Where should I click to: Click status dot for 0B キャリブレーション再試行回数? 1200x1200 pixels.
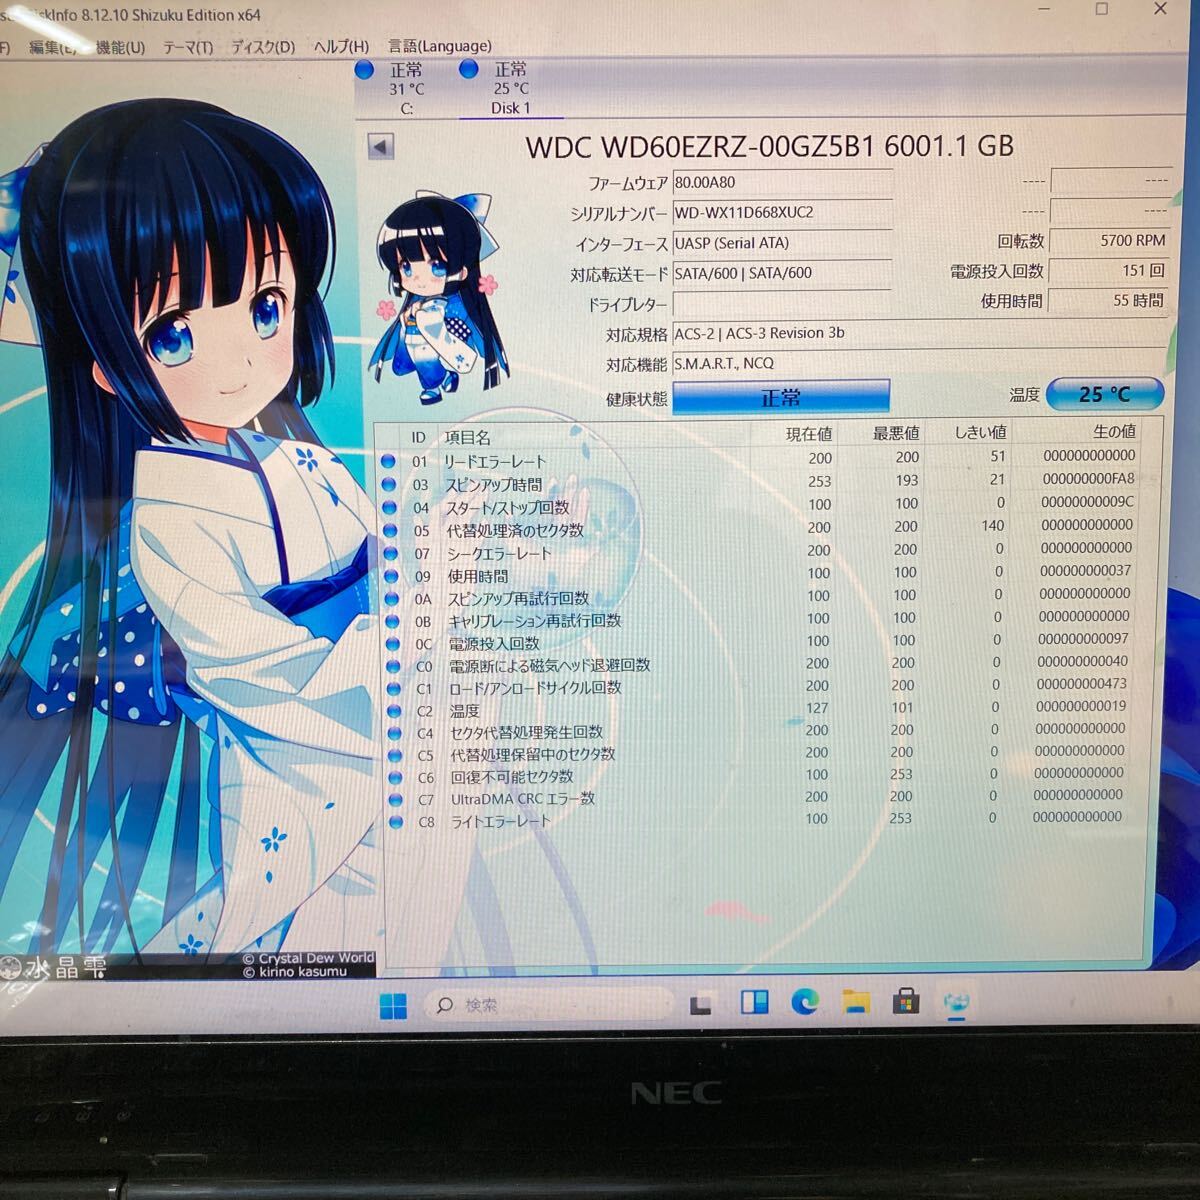392,621
